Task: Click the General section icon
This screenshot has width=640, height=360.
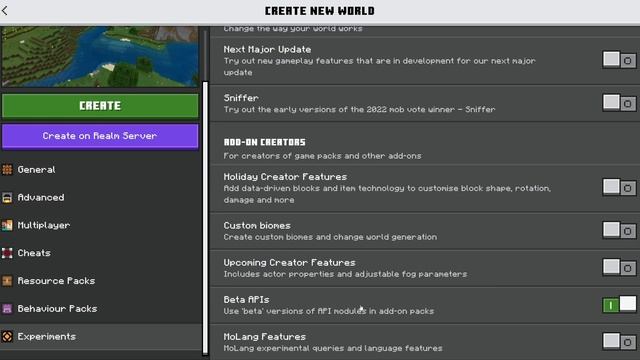Action: (x=7, y=169)
